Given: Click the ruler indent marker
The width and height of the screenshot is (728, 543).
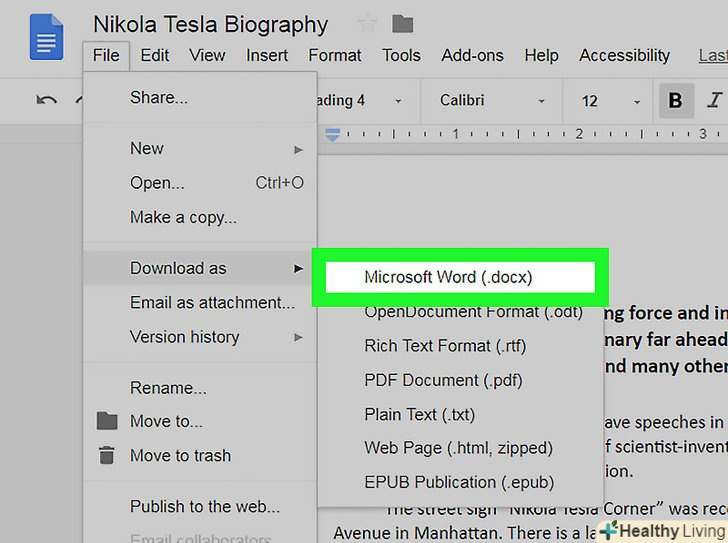Looking at the screenshot, I should 332,135.
